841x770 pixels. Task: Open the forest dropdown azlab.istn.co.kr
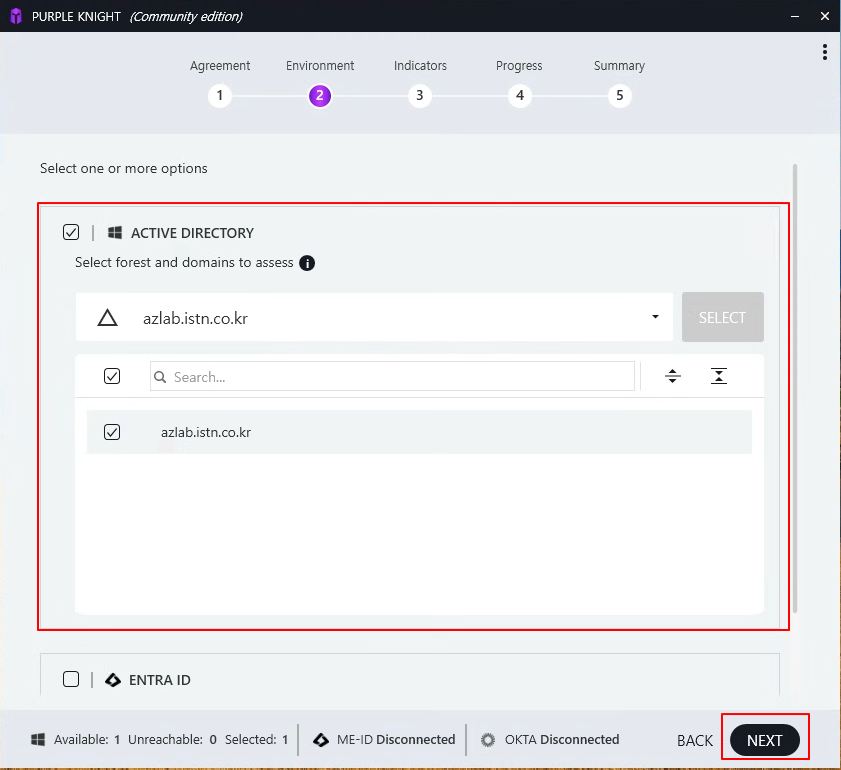point(374,317)
